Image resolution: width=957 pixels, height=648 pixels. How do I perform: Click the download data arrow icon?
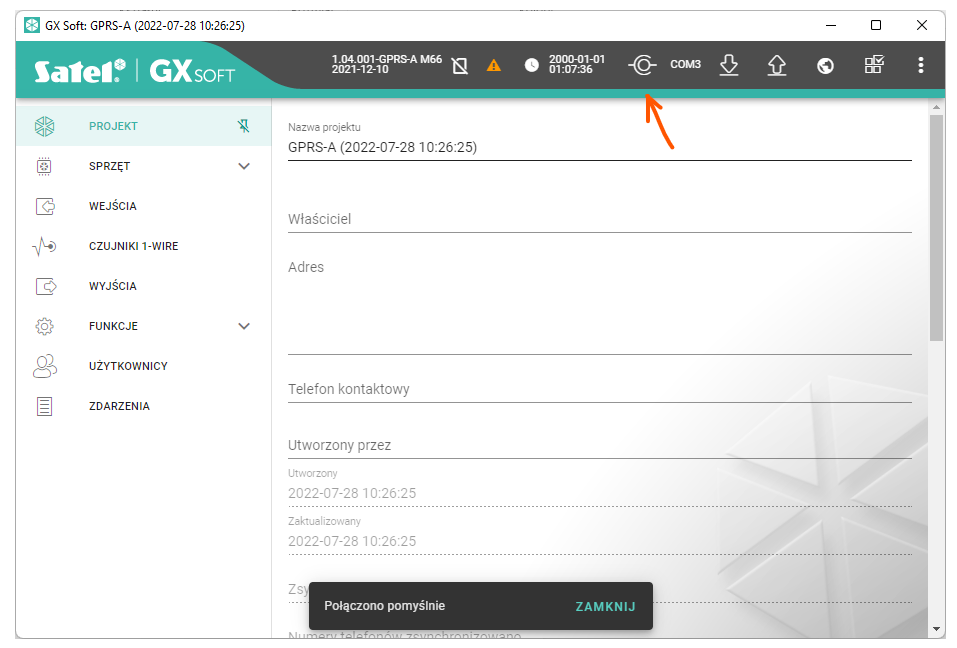[729, 66]
